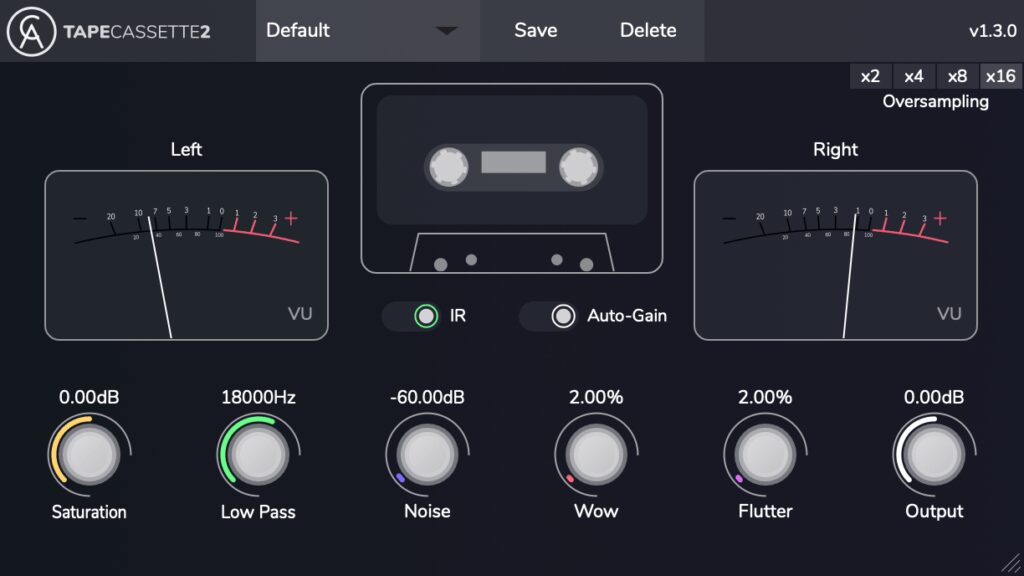Image resolution: width=1024 pixels, height=576 pixels.
Task: Select x8 oversampling
Action: [x=957, y=76]
